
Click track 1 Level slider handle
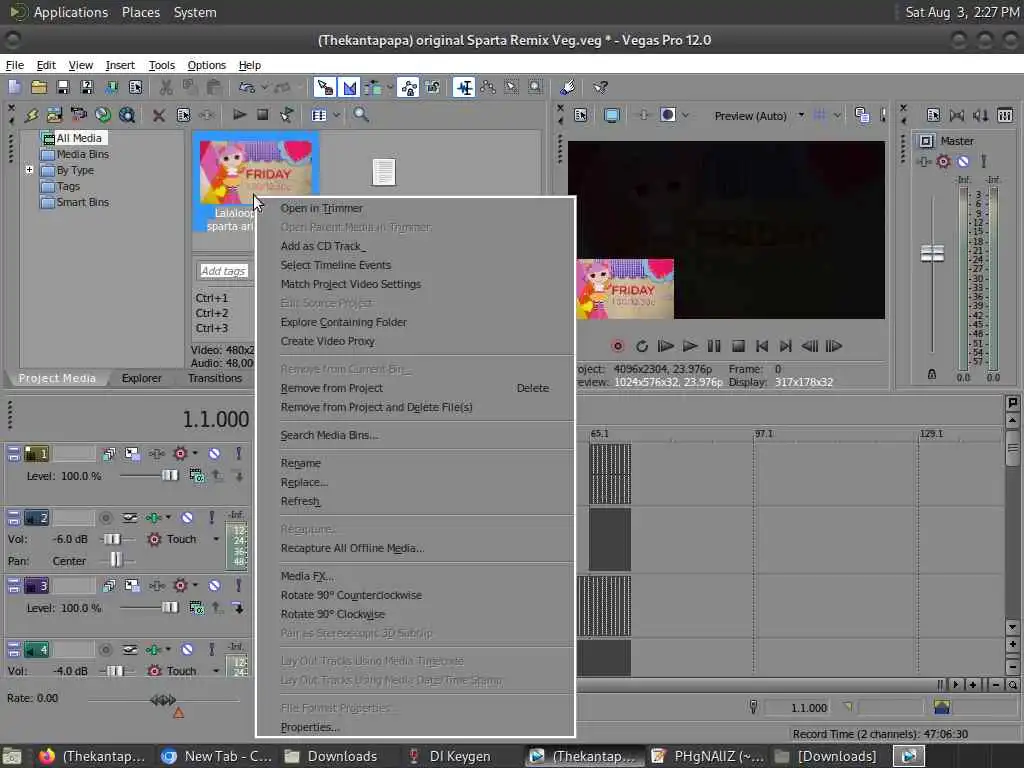170,475
